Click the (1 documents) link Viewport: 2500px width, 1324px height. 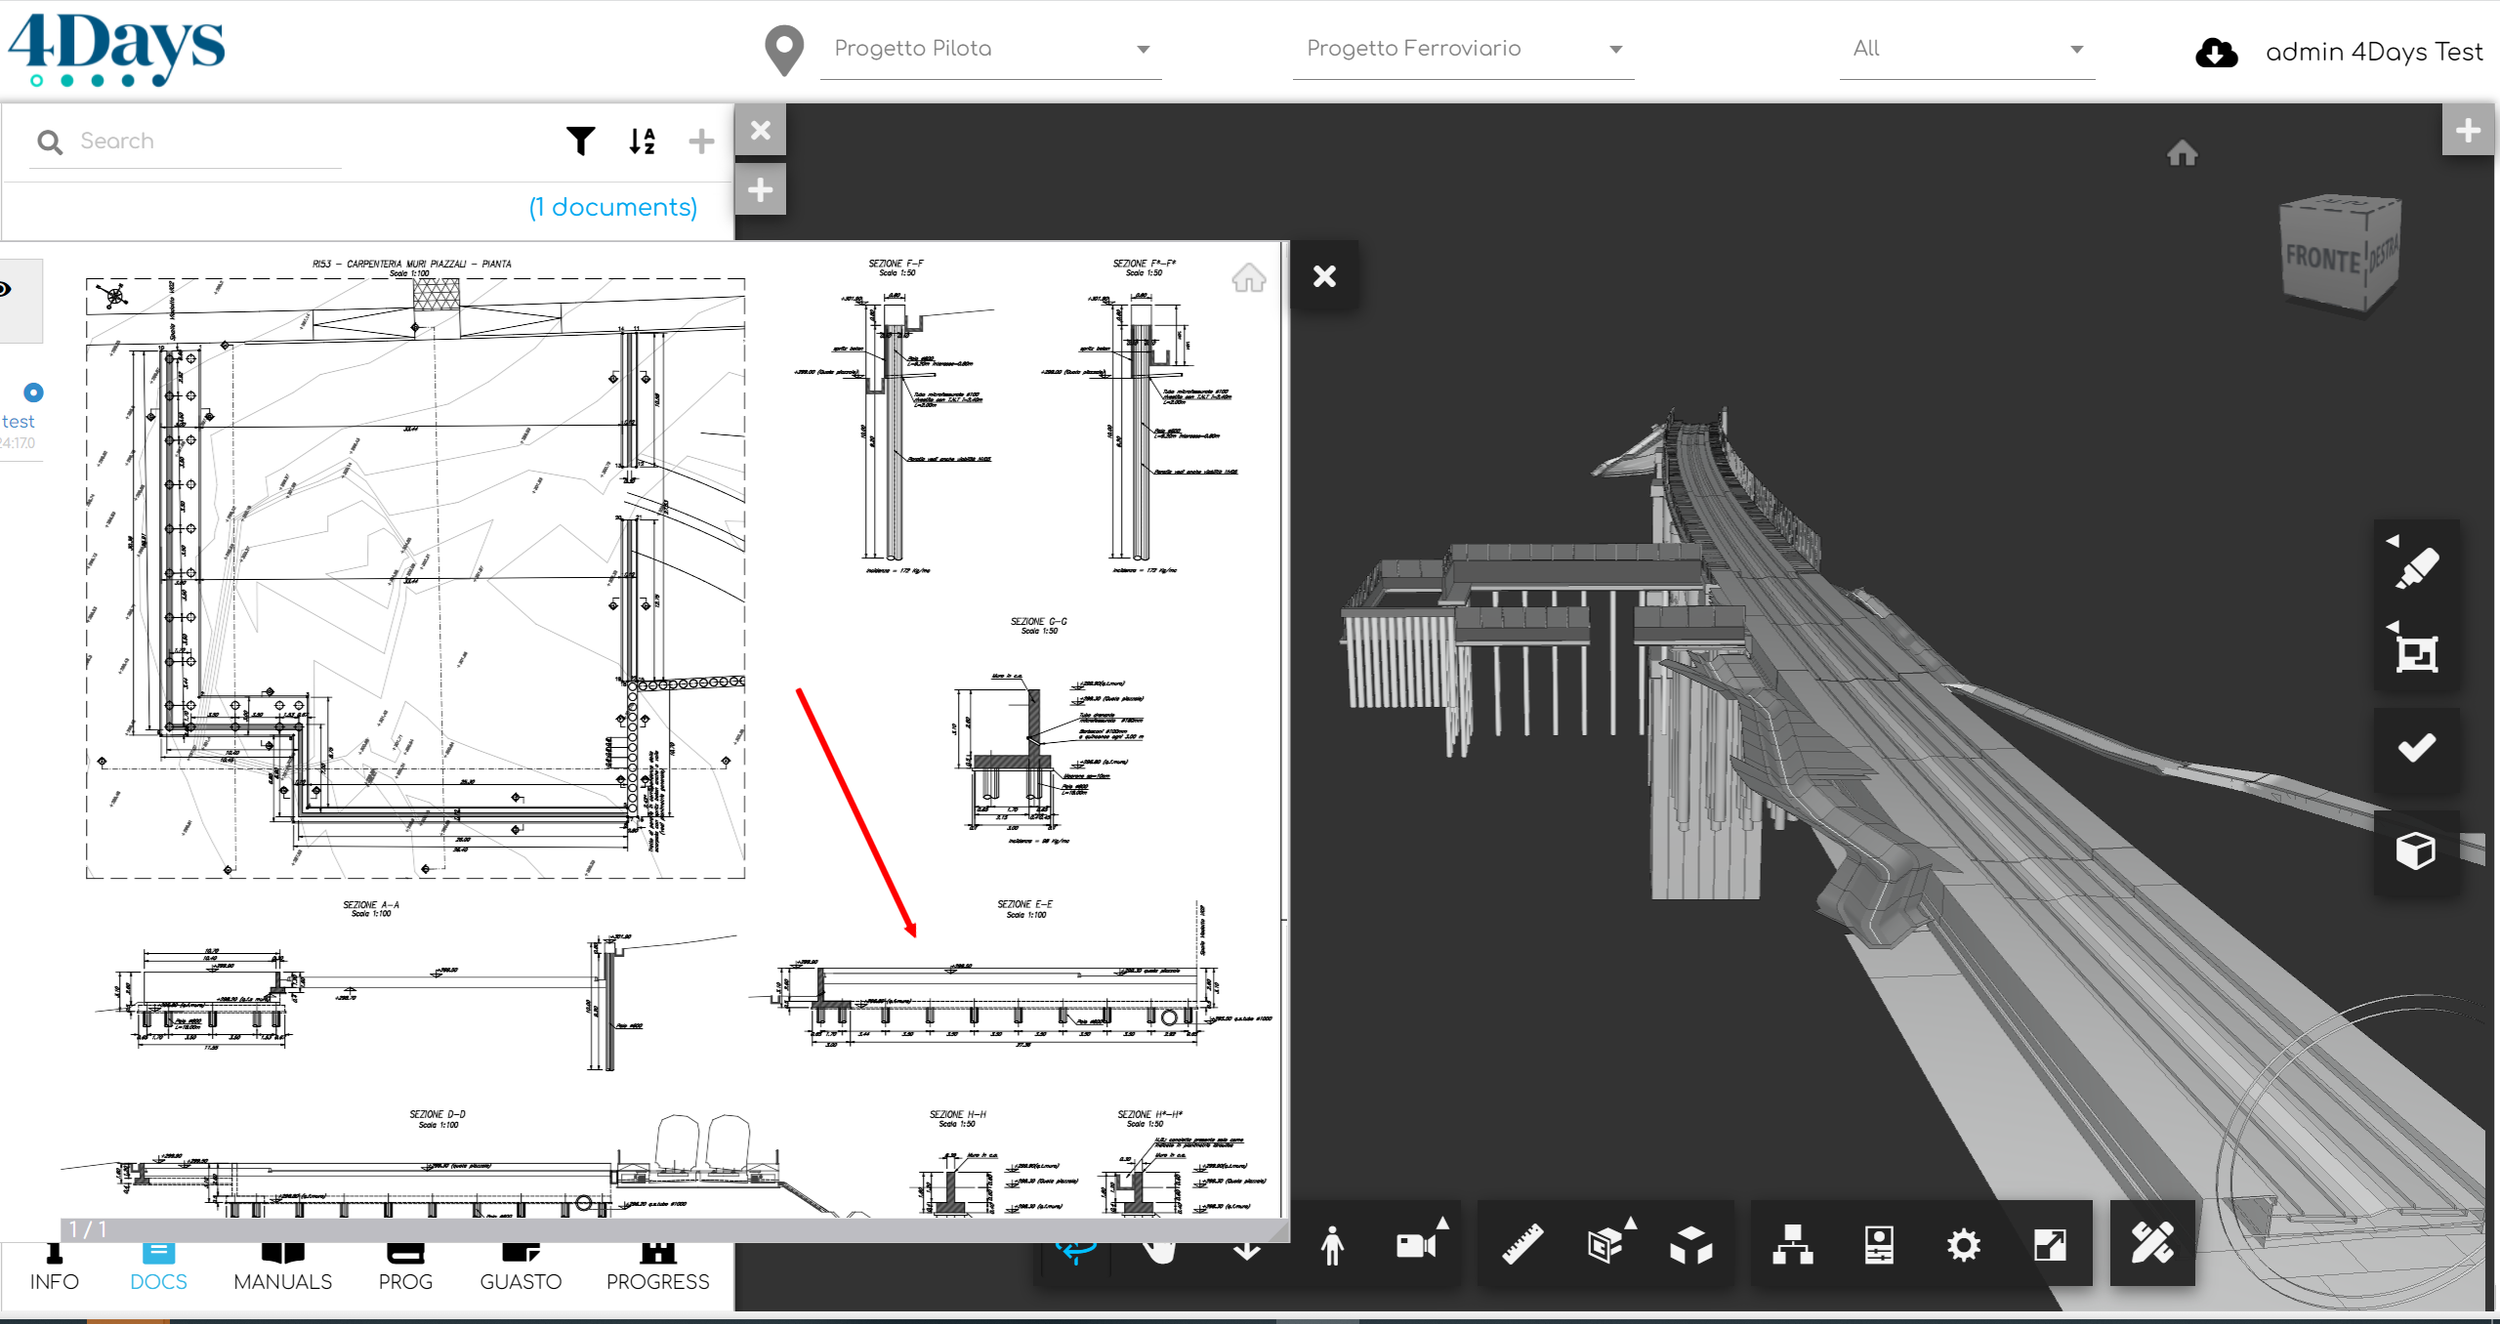[612, 207]
